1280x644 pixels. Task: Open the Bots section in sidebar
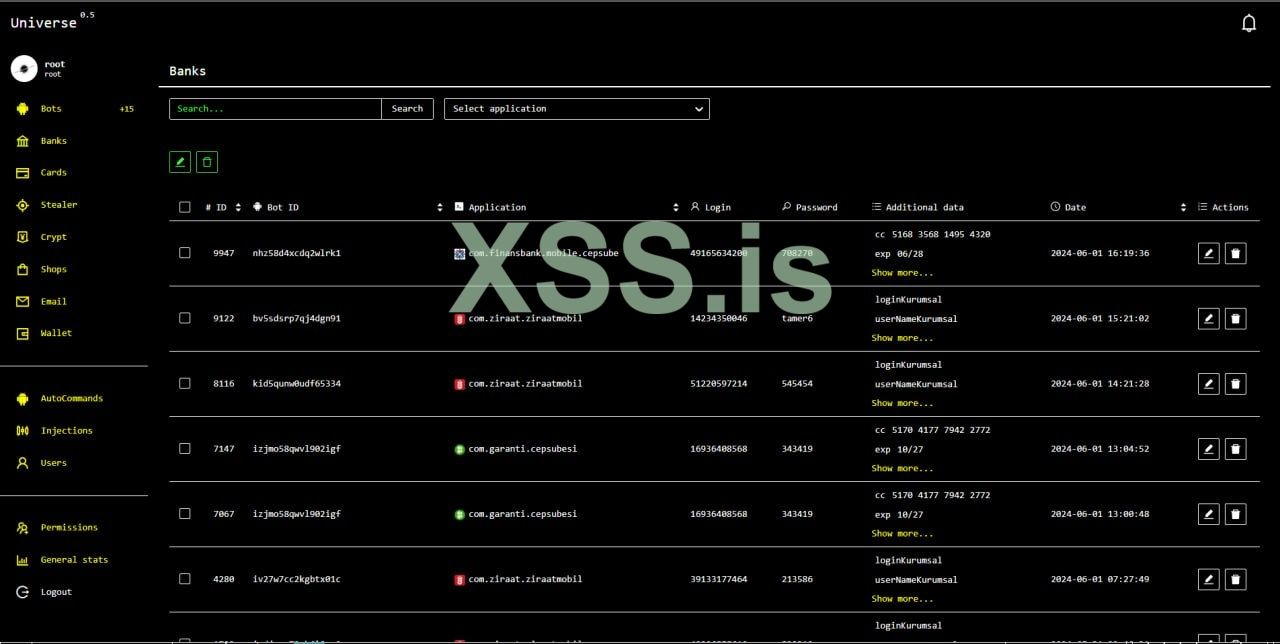coord(51,109)
